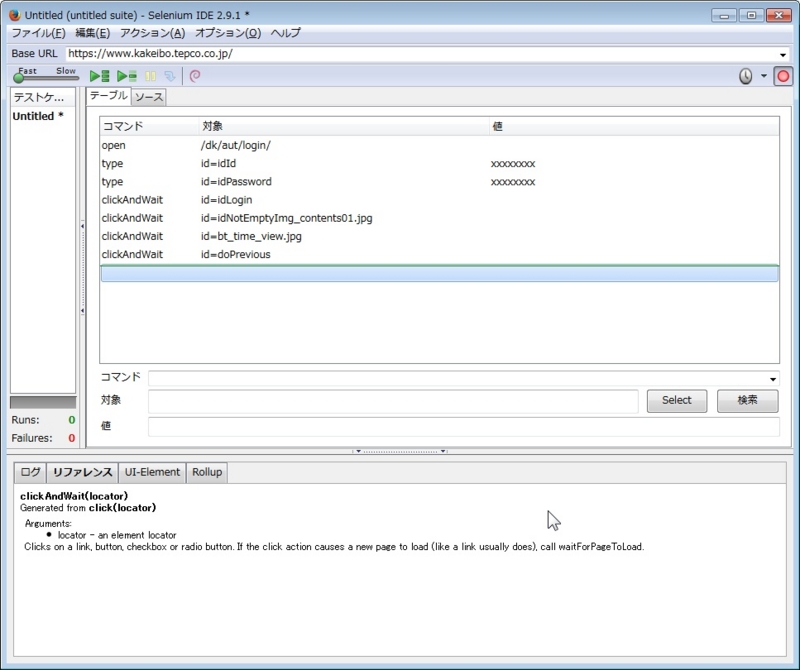Click the Step execution icon

(170, 76)
